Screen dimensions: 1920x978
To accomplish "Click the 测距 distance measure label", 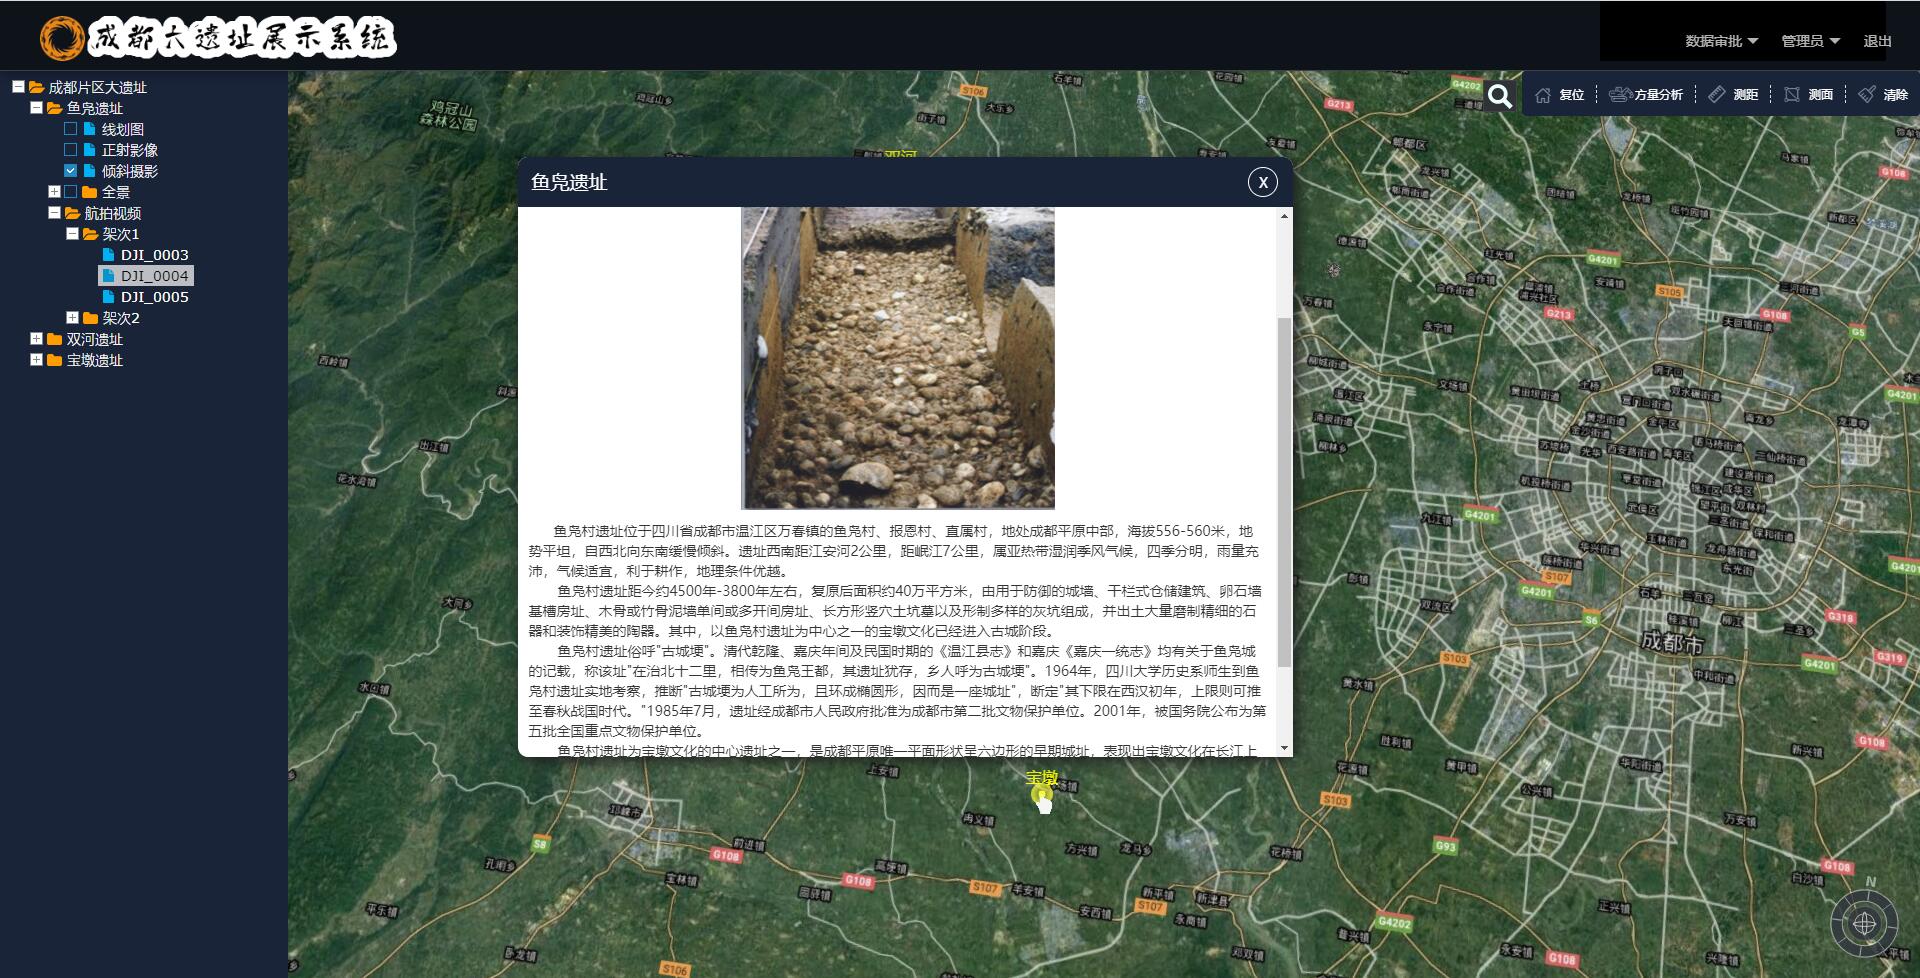I will [x=1746, y=95].
